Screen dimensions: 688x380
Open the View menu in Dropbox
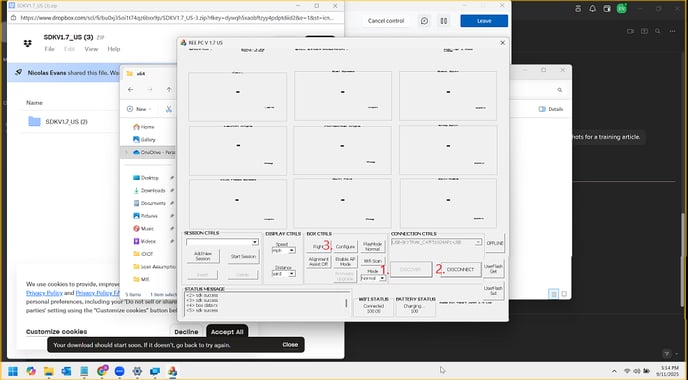click(x=91, y=49)
